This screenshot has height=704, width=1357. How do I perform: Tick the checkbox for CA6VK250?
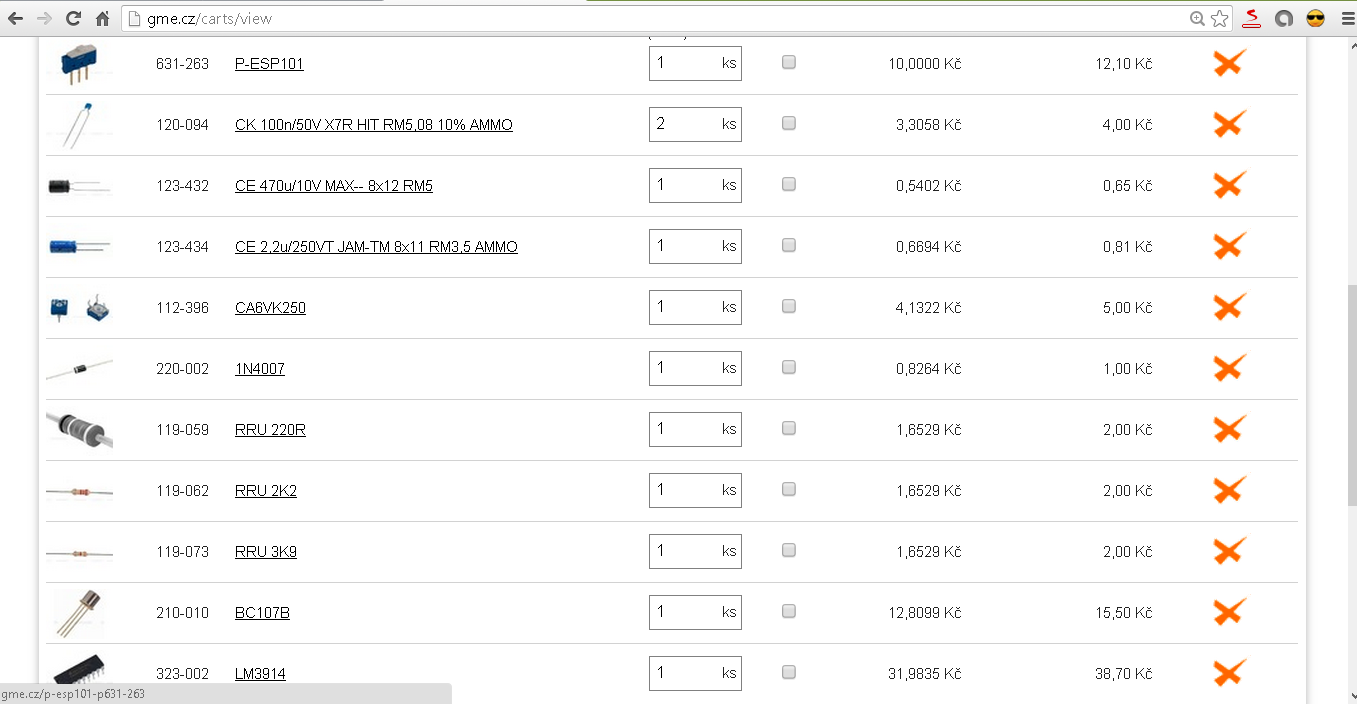[789, 307]
